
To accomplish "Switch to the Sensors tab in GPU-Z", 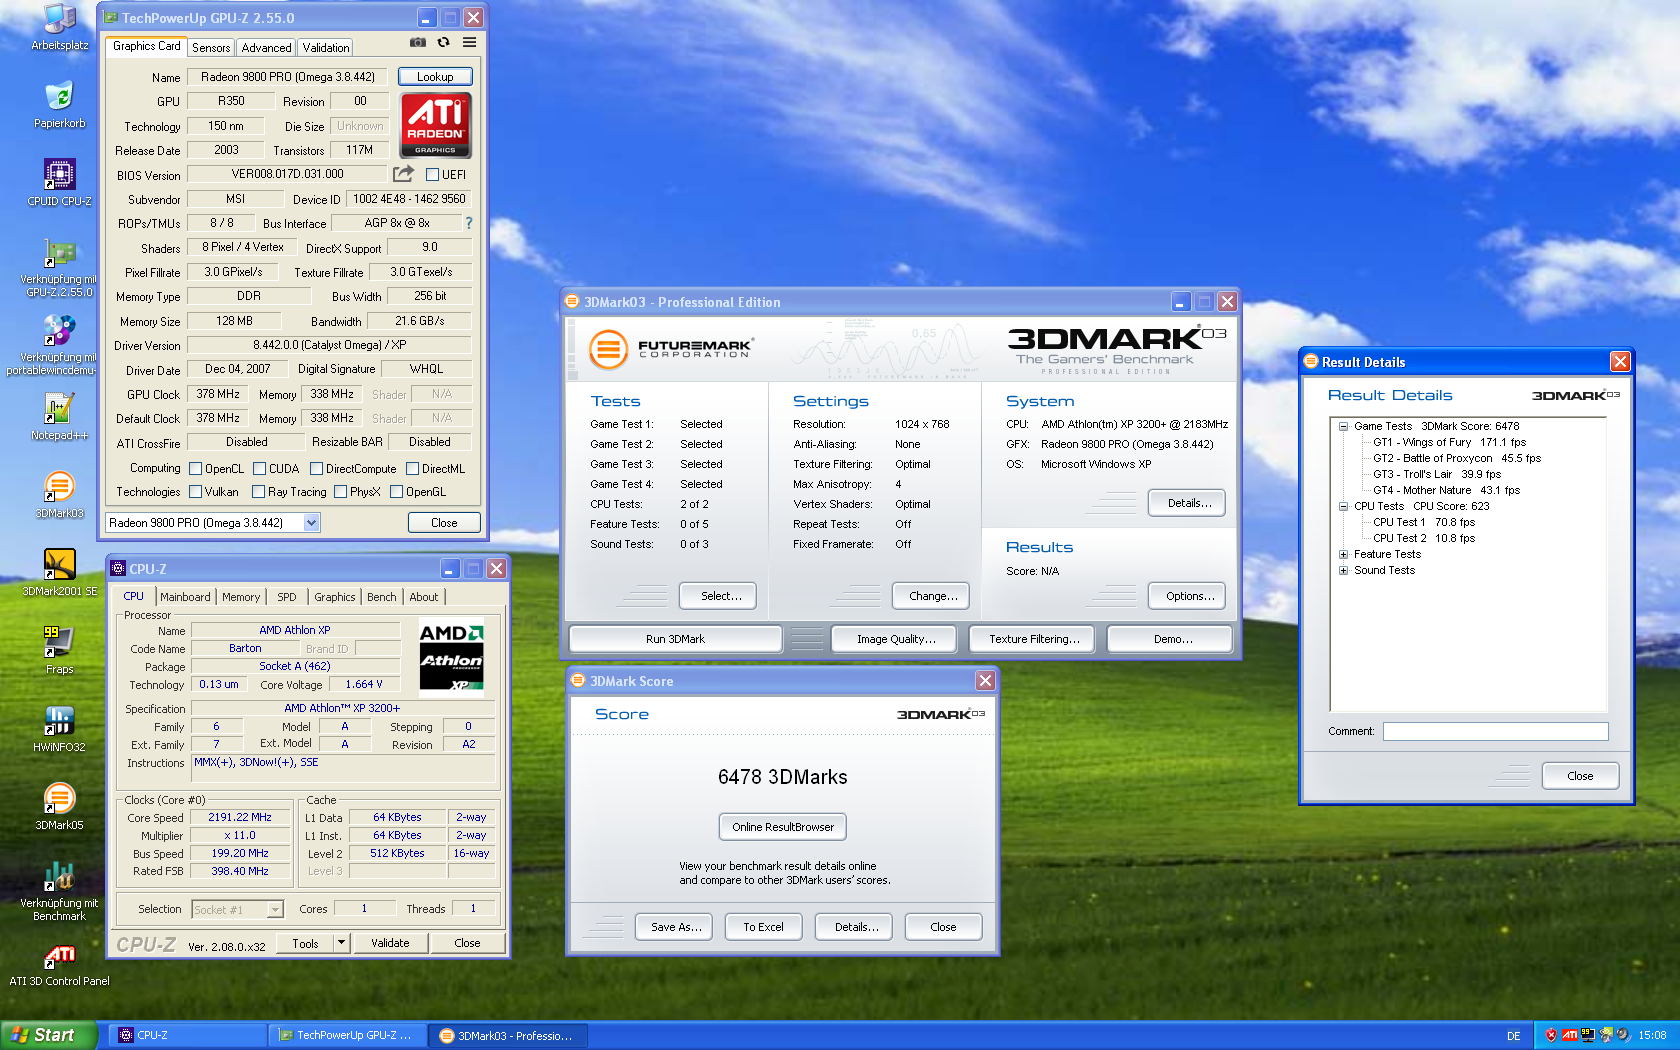I will point(211,47).
